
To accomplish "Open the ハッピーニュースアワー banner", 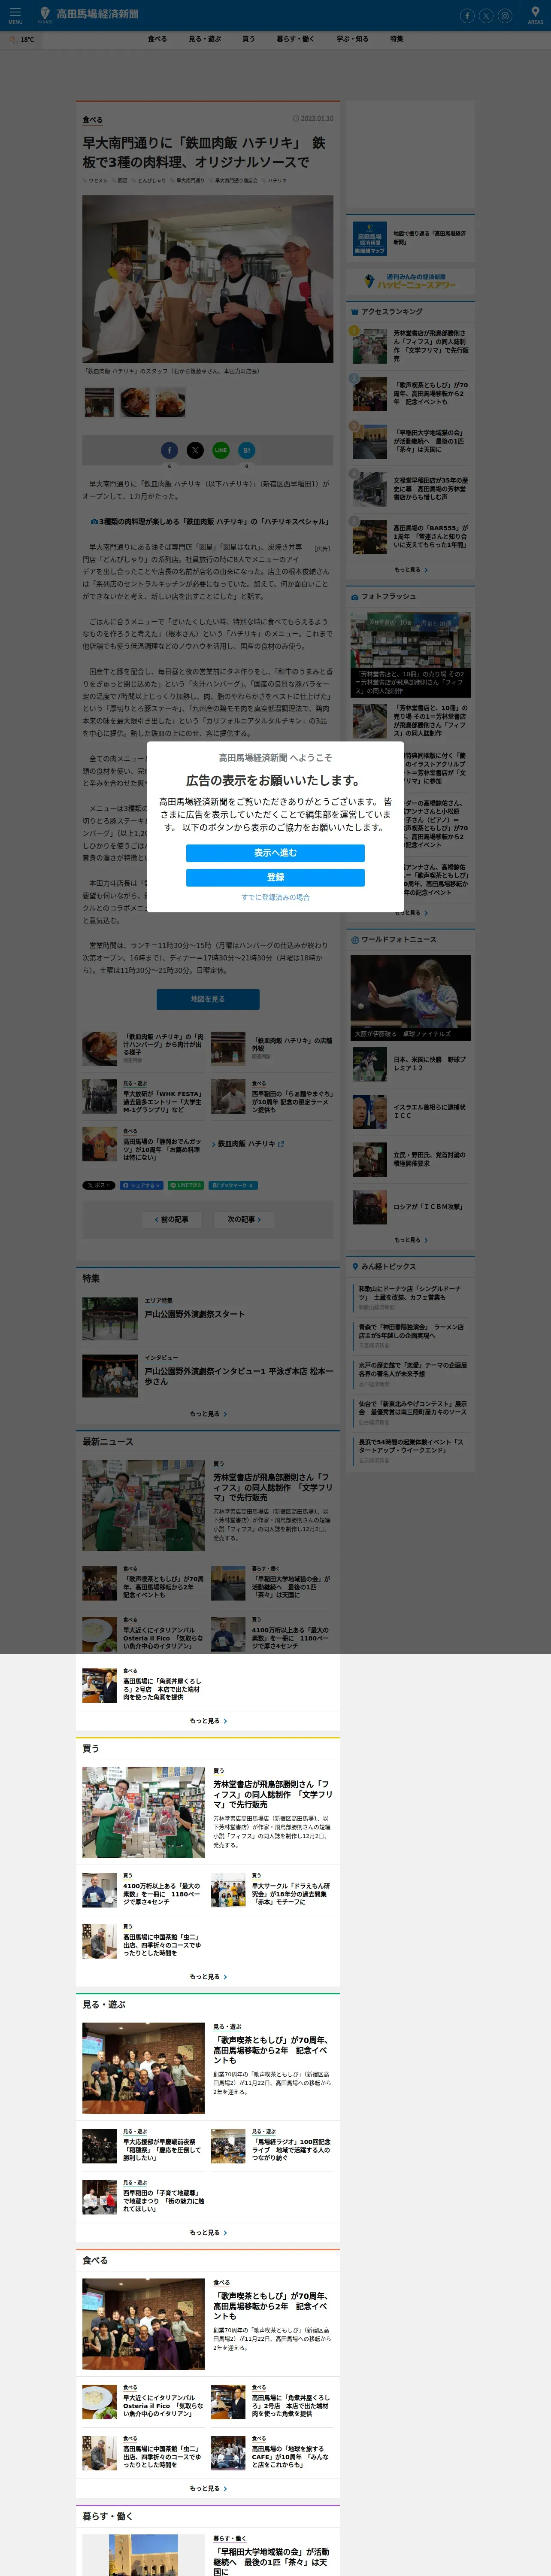I will pyautogui.click(x=411, y=282).
